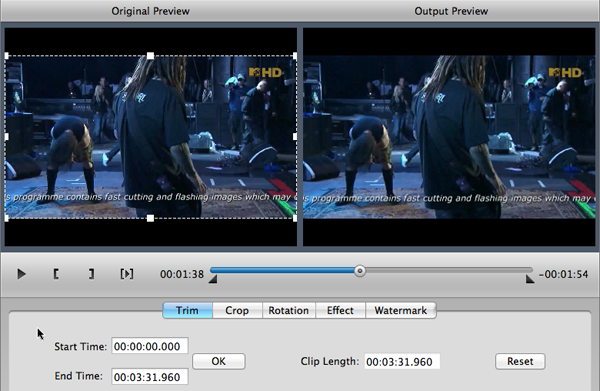
Task: Click the top-left crop corner handle
Action: click(7, 56)
